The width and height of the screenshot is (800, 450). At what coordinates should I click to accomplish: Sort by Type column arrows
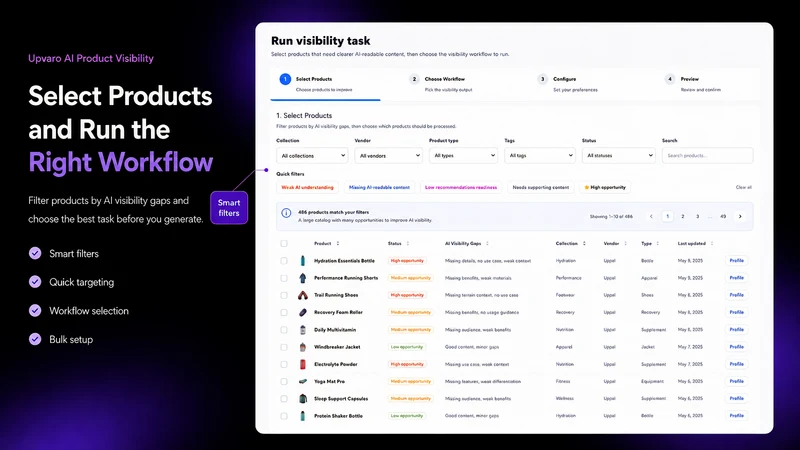tap(658, 243)
